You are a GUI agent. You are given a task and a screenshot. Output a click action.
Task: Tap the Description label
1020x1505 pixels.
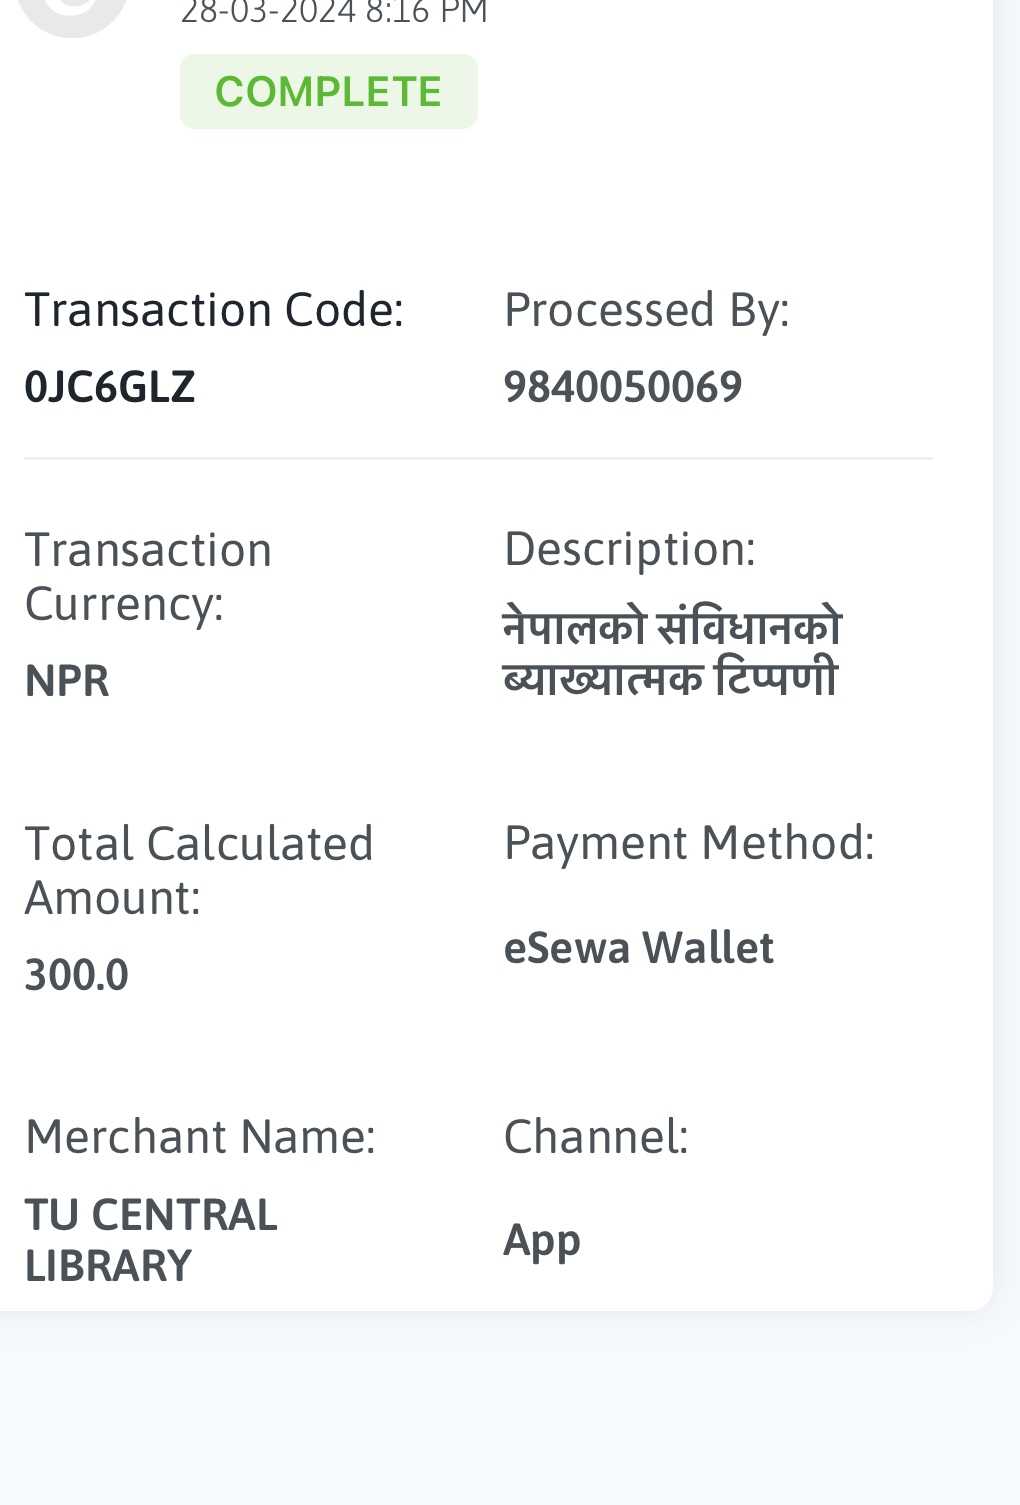(x=630, y=549)
